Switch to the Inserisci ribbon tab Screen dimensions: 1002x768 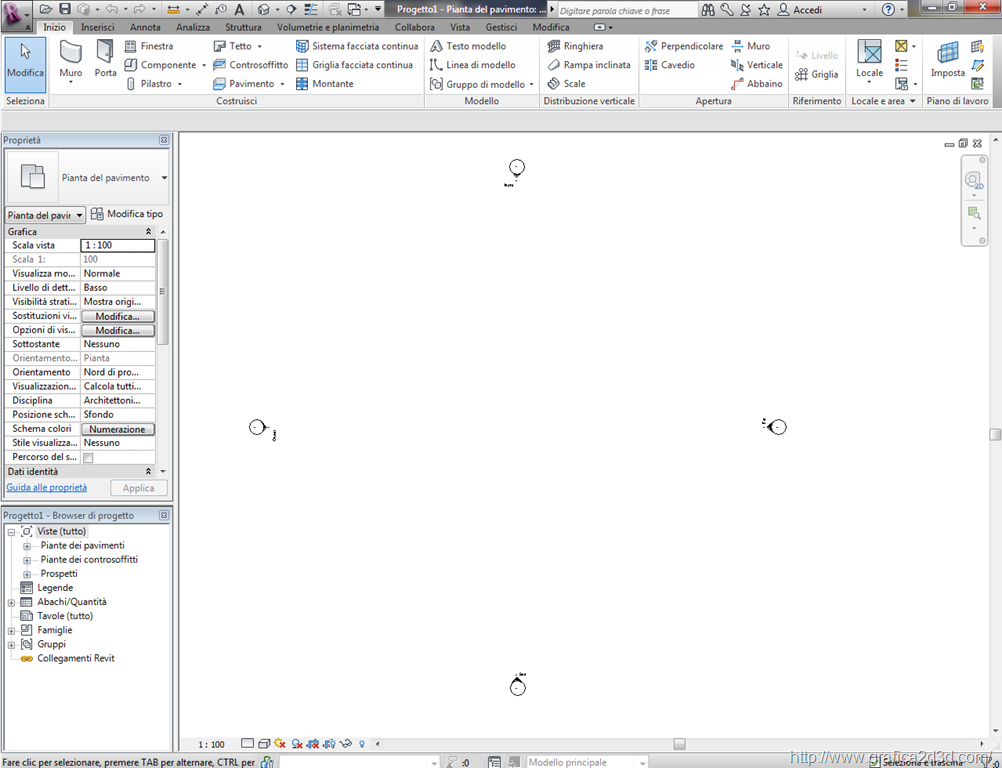[97, 27]
